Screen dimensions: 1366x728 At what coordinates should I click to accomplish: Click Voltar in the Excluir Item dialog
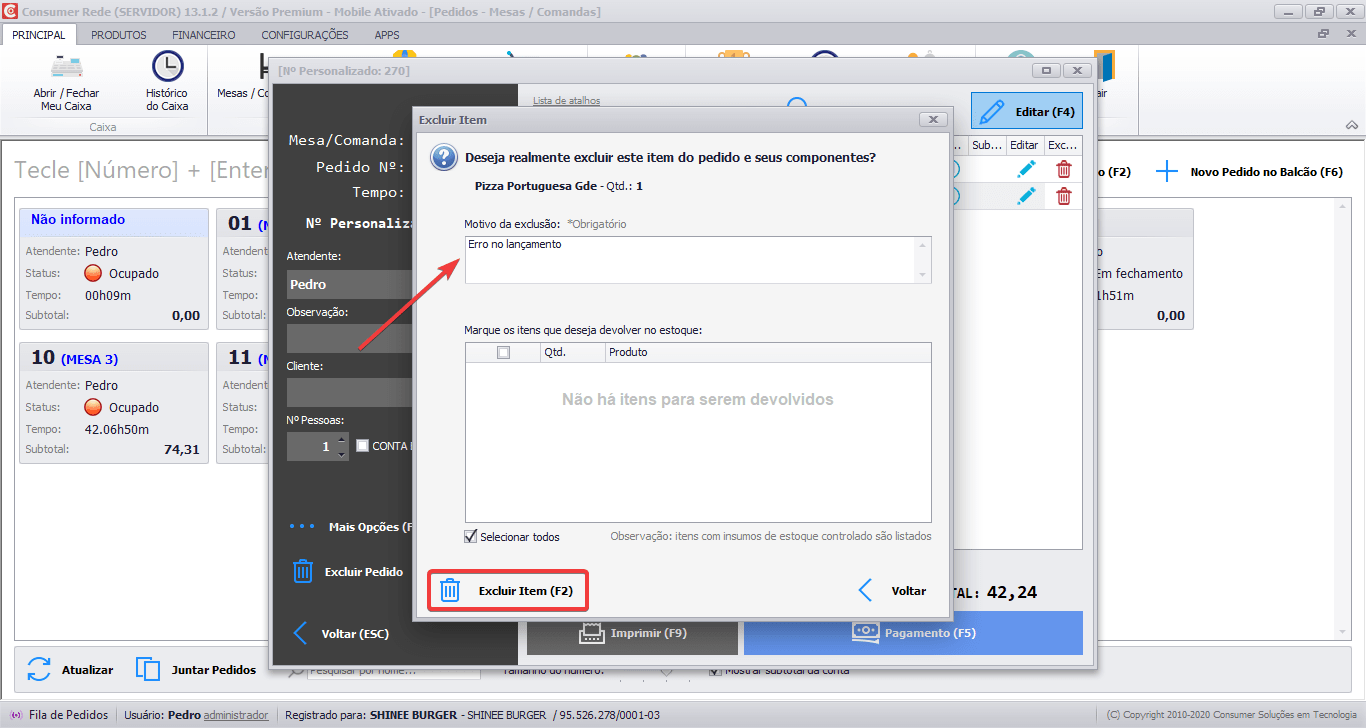[x=909, y=591]
